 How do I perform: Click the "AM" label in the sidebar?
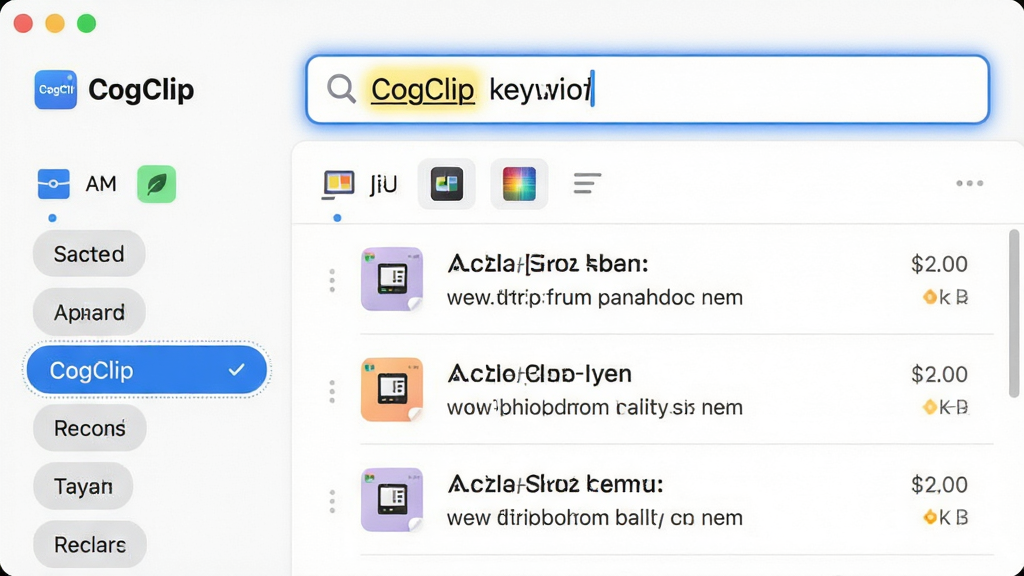point(101,184)
